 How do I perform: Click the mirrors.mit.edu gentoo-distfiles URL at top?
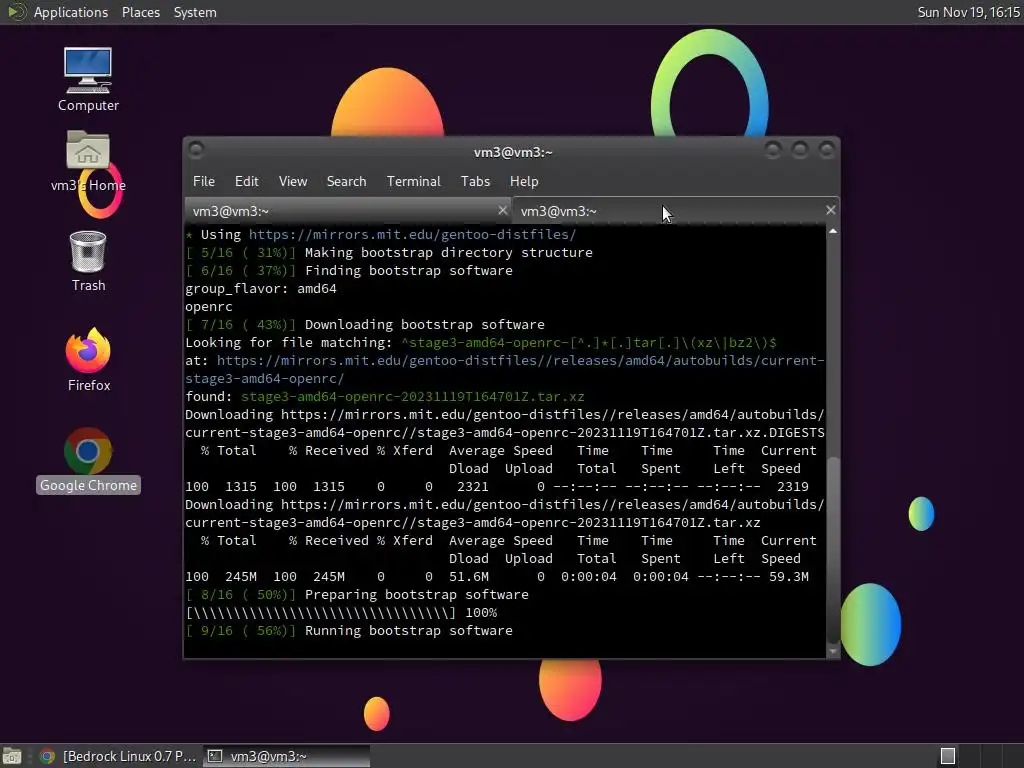(412, 234)
